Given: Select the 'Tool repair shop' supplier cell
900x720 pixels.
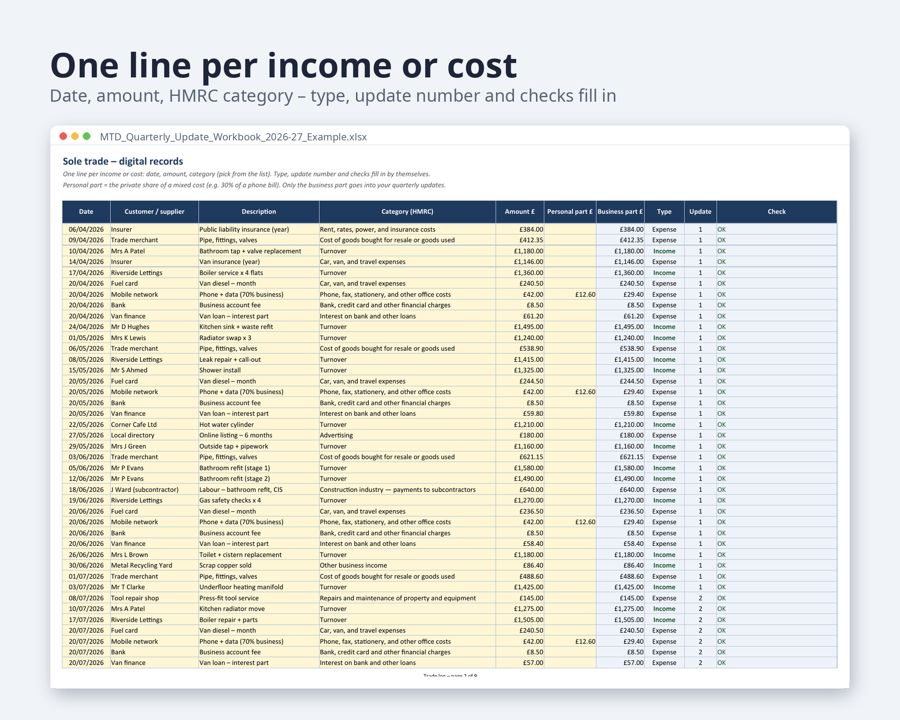Looking at the screenshot, I should (x=154, y=598).
